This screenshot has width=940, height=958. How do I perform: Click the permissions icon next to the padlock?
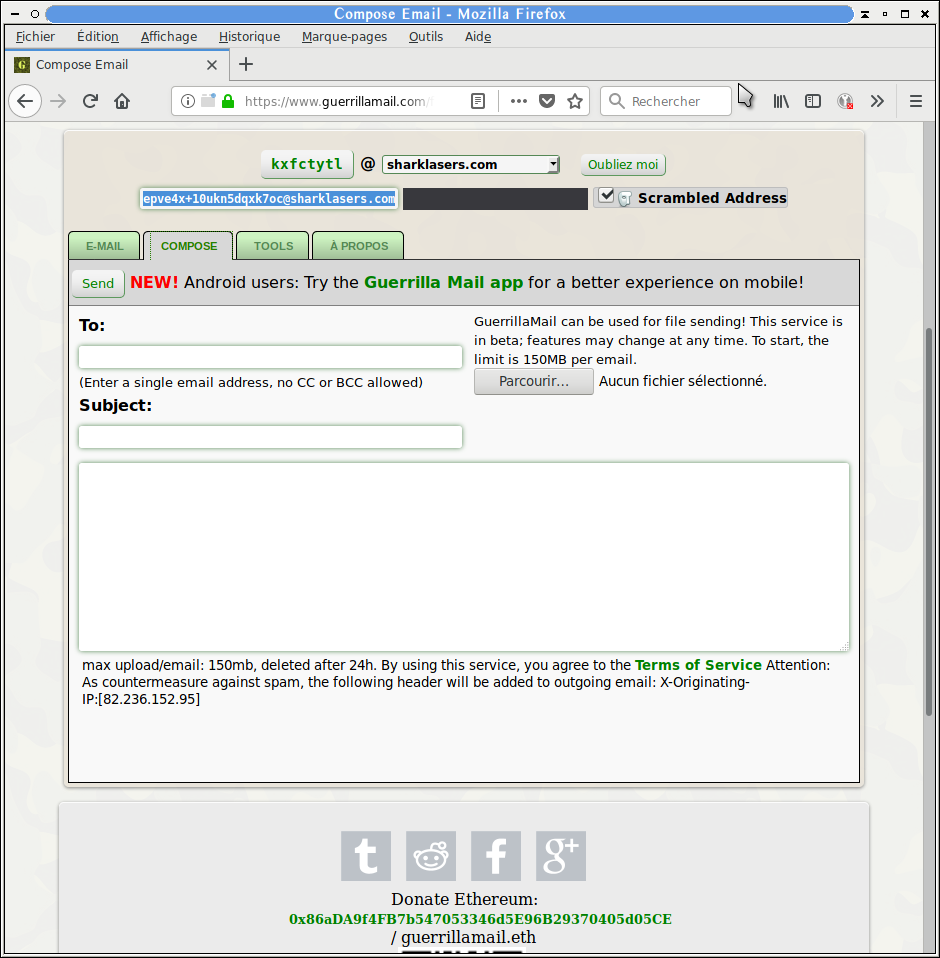tap(208, 100)
